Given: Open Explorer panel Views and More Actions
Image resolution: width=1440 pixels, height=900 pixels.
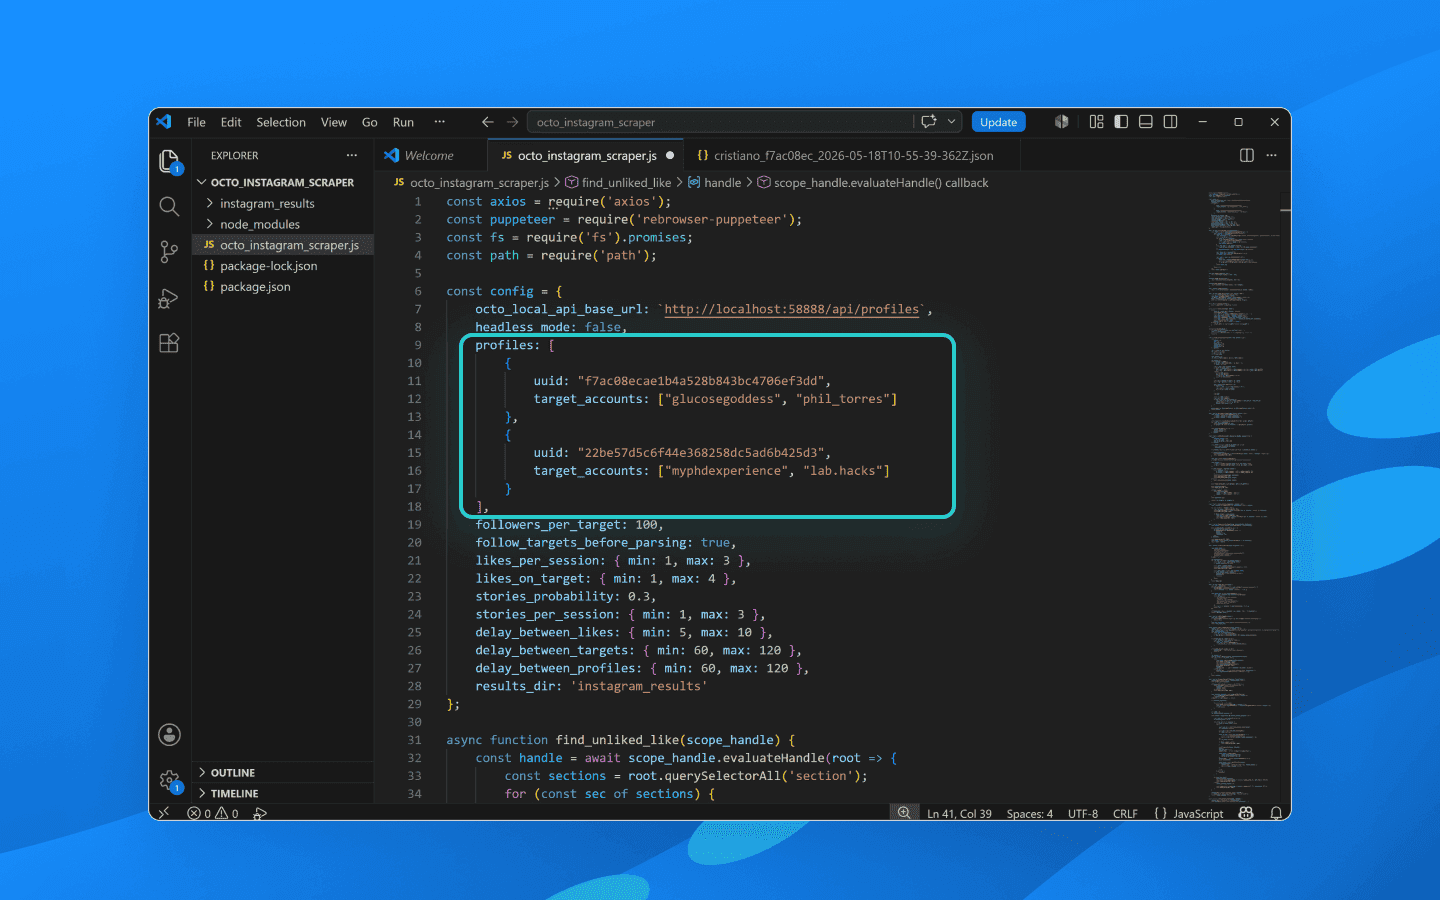Looking at the screenshot, I should (x=351, y=155).
